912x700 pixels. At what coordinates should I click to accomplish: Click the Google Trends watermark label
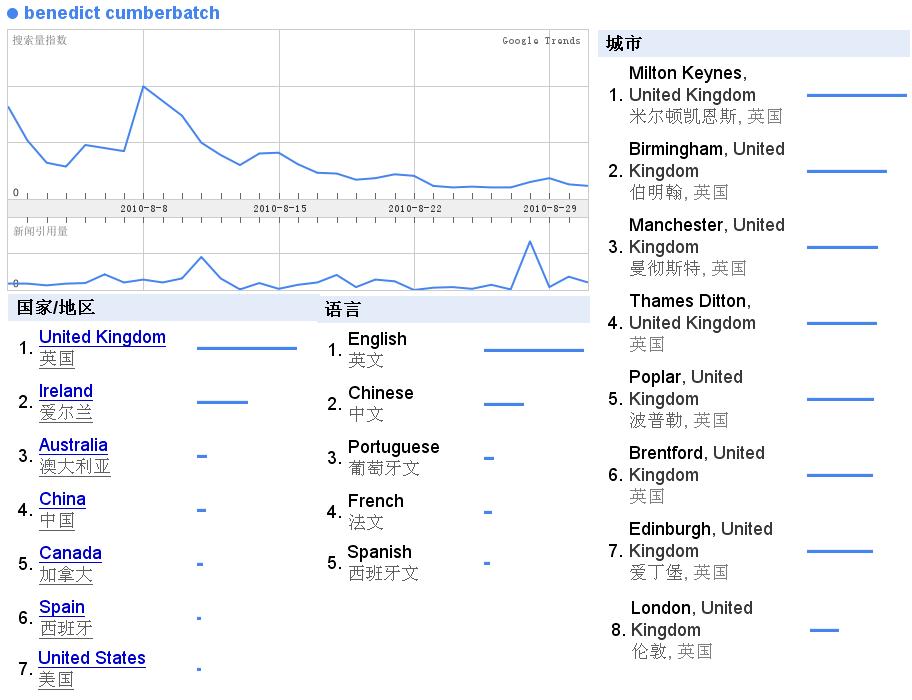point(541,41)
